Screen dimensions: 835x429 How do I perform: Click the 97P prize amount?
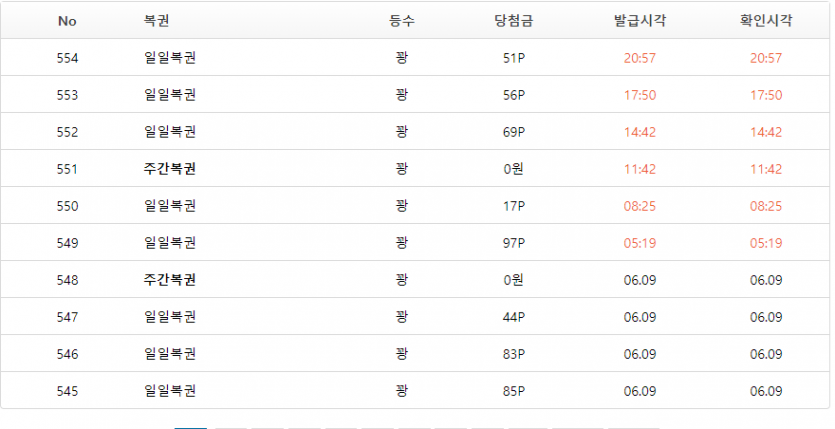514,243
